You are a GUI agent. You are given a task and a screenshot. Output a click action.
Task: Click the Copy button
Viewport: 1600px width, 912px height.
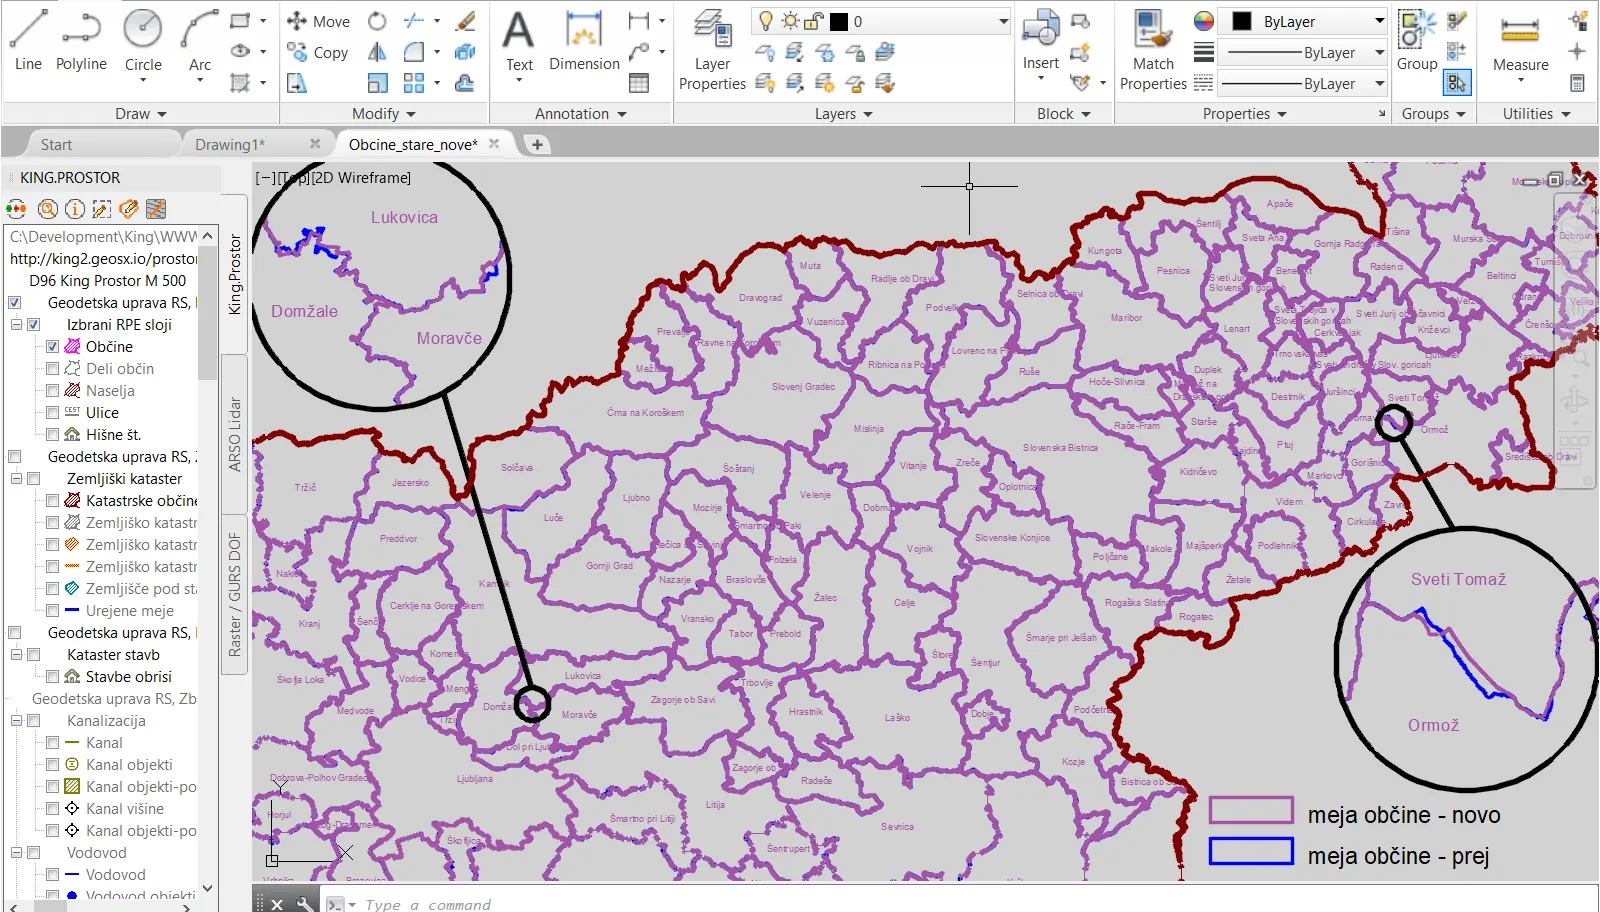coord(318,52)
